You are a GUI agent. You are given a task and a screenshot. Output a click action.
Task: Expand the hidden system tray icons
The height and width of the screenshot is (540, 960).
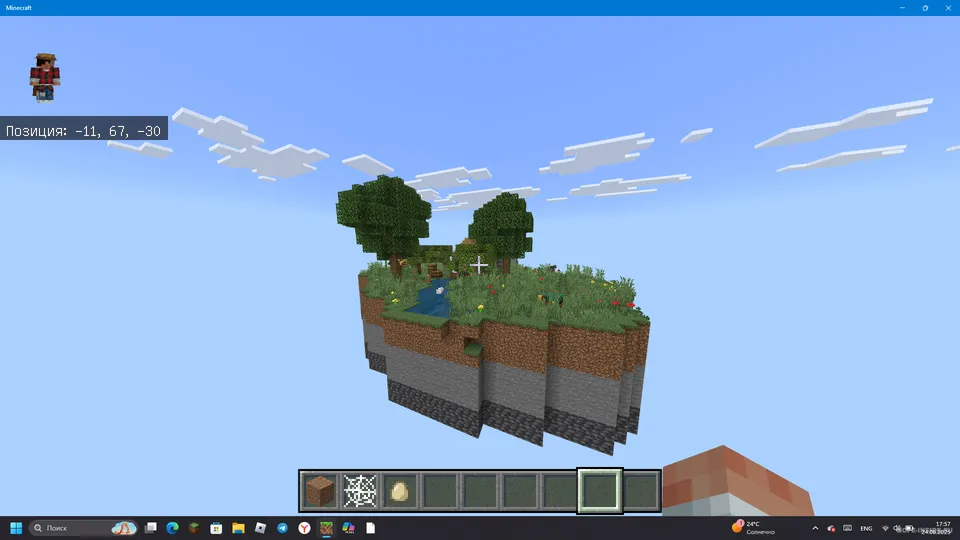pos(815,528)
